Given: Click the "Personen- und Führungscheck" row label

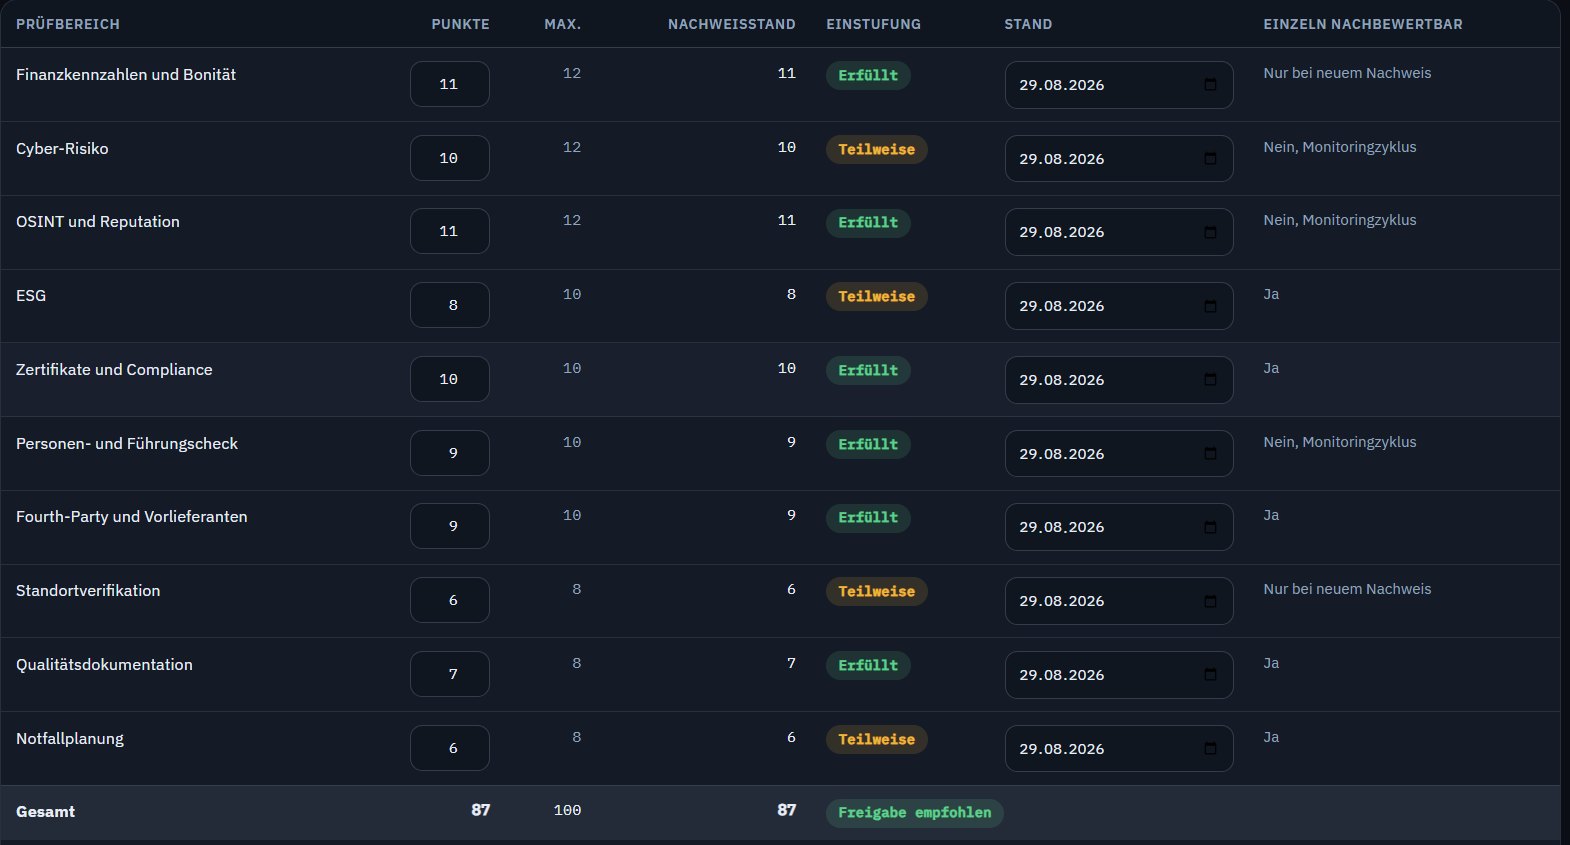Looking at the screenshot, I should point(127,444).
